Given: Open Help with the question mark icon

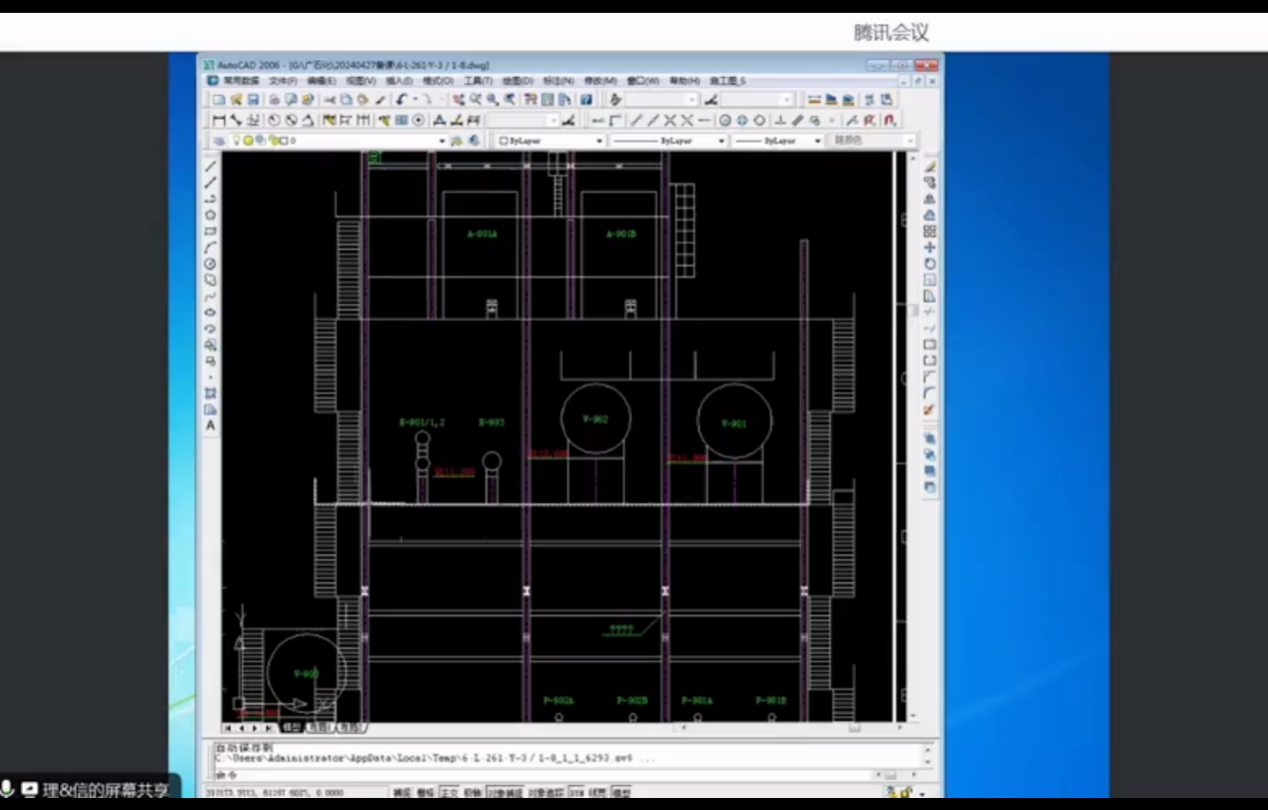Looking at the screenshot, I should click(586, 100).
